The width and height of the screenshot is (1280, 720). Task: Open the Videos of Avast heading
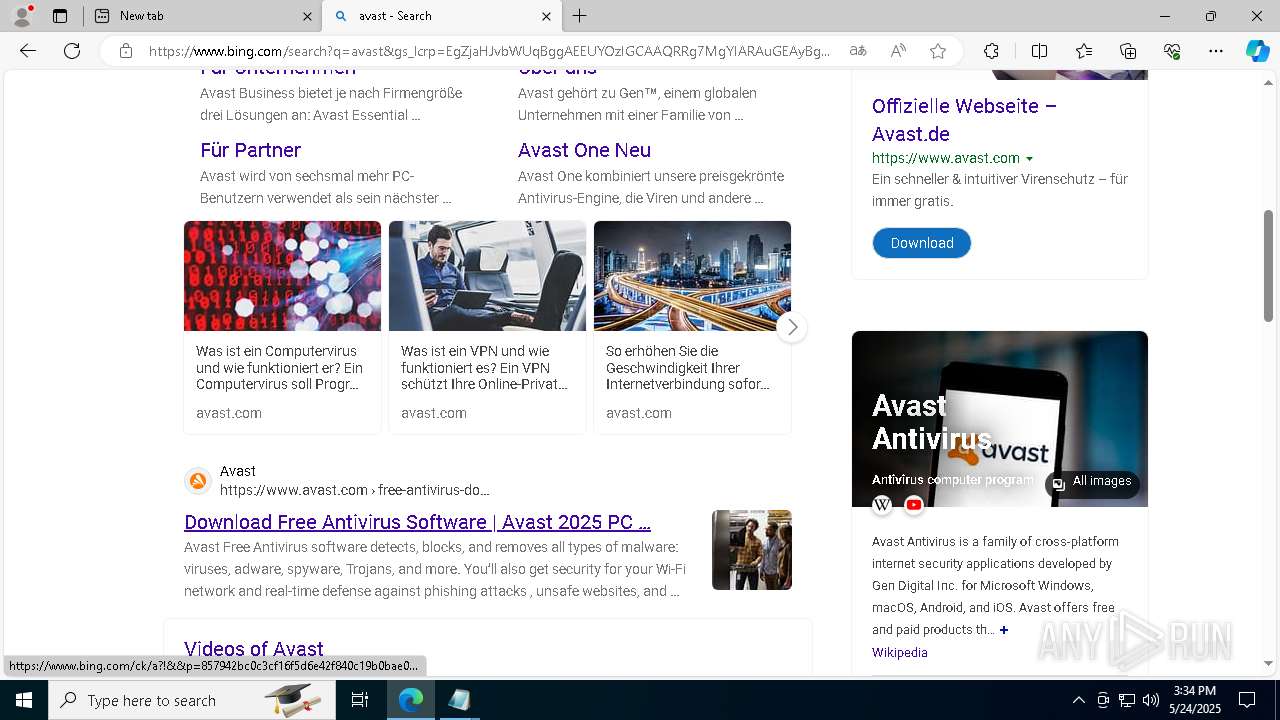click(x=253, y=649)
